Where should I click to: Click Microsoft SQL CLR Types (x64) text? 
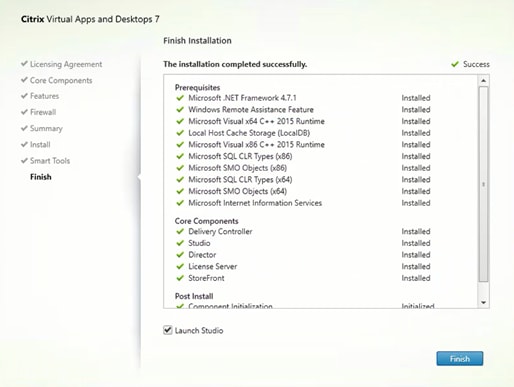click(x=240, y=180)
